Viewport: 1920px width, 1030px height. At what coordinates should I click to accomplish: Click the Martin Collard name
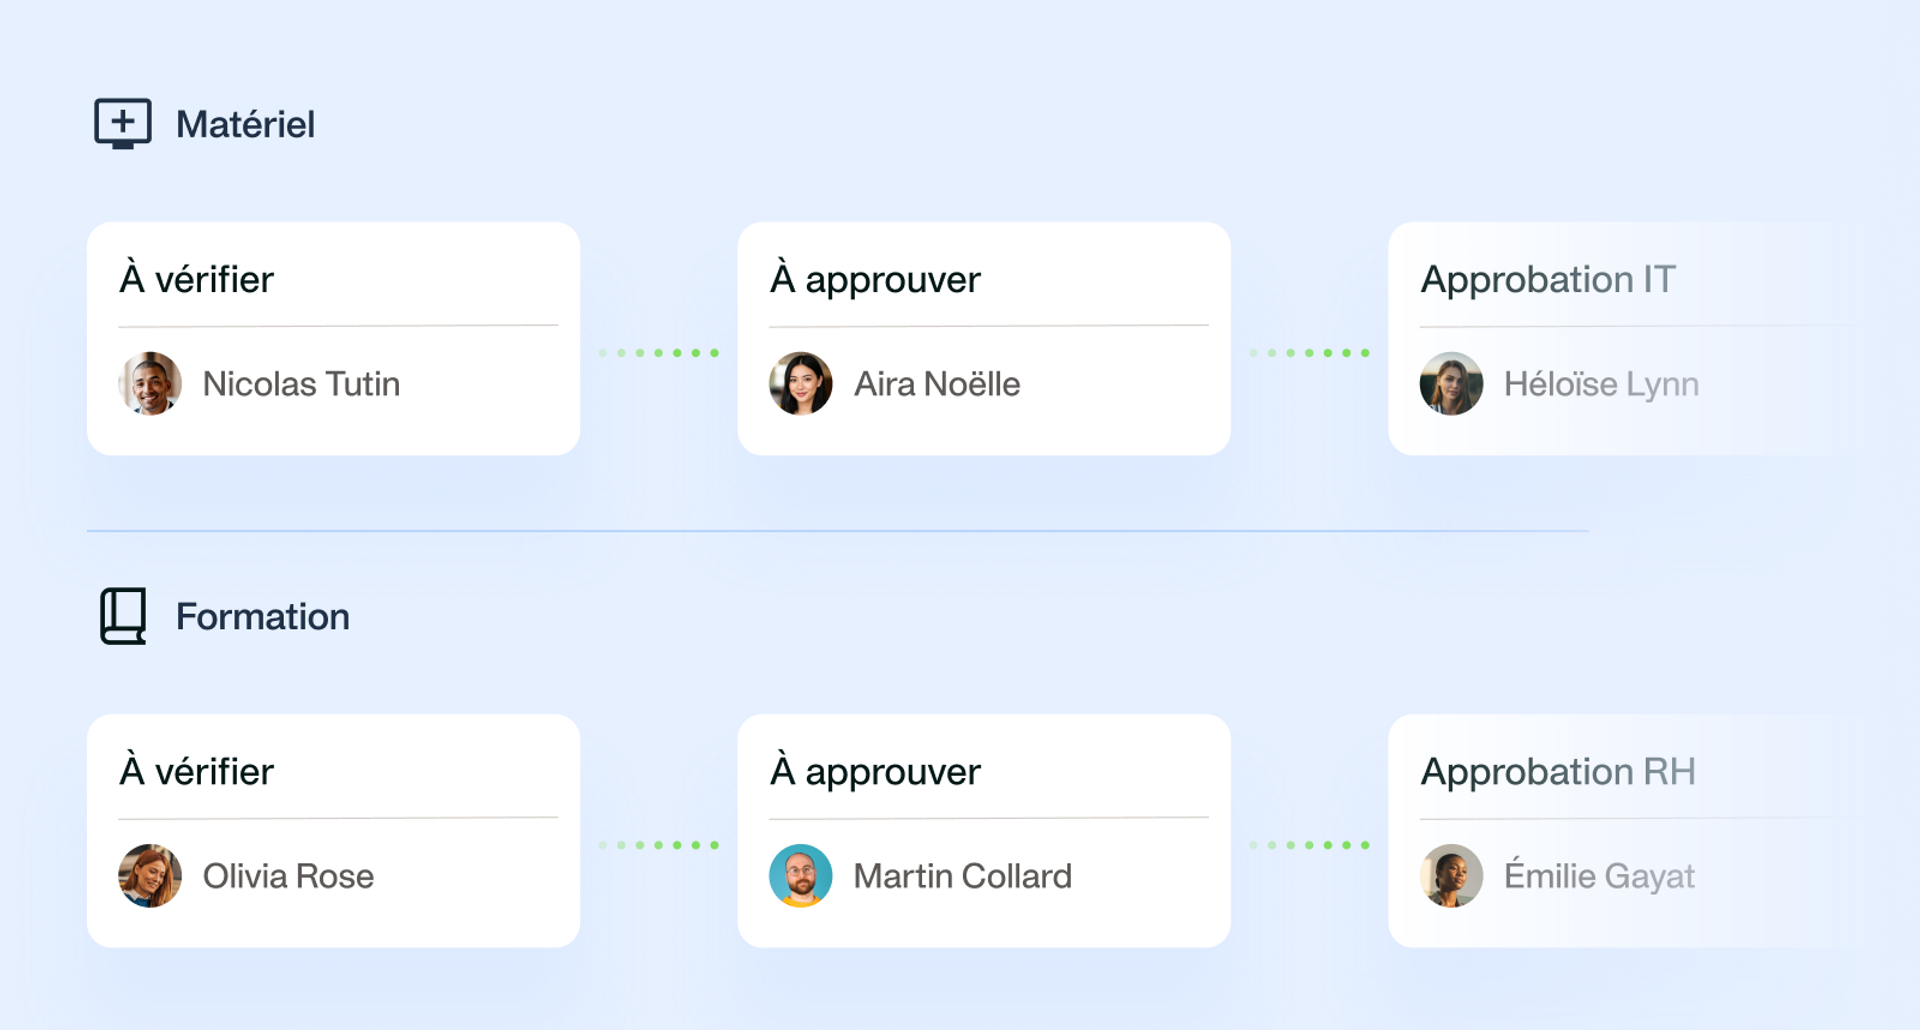coord(962,876)
